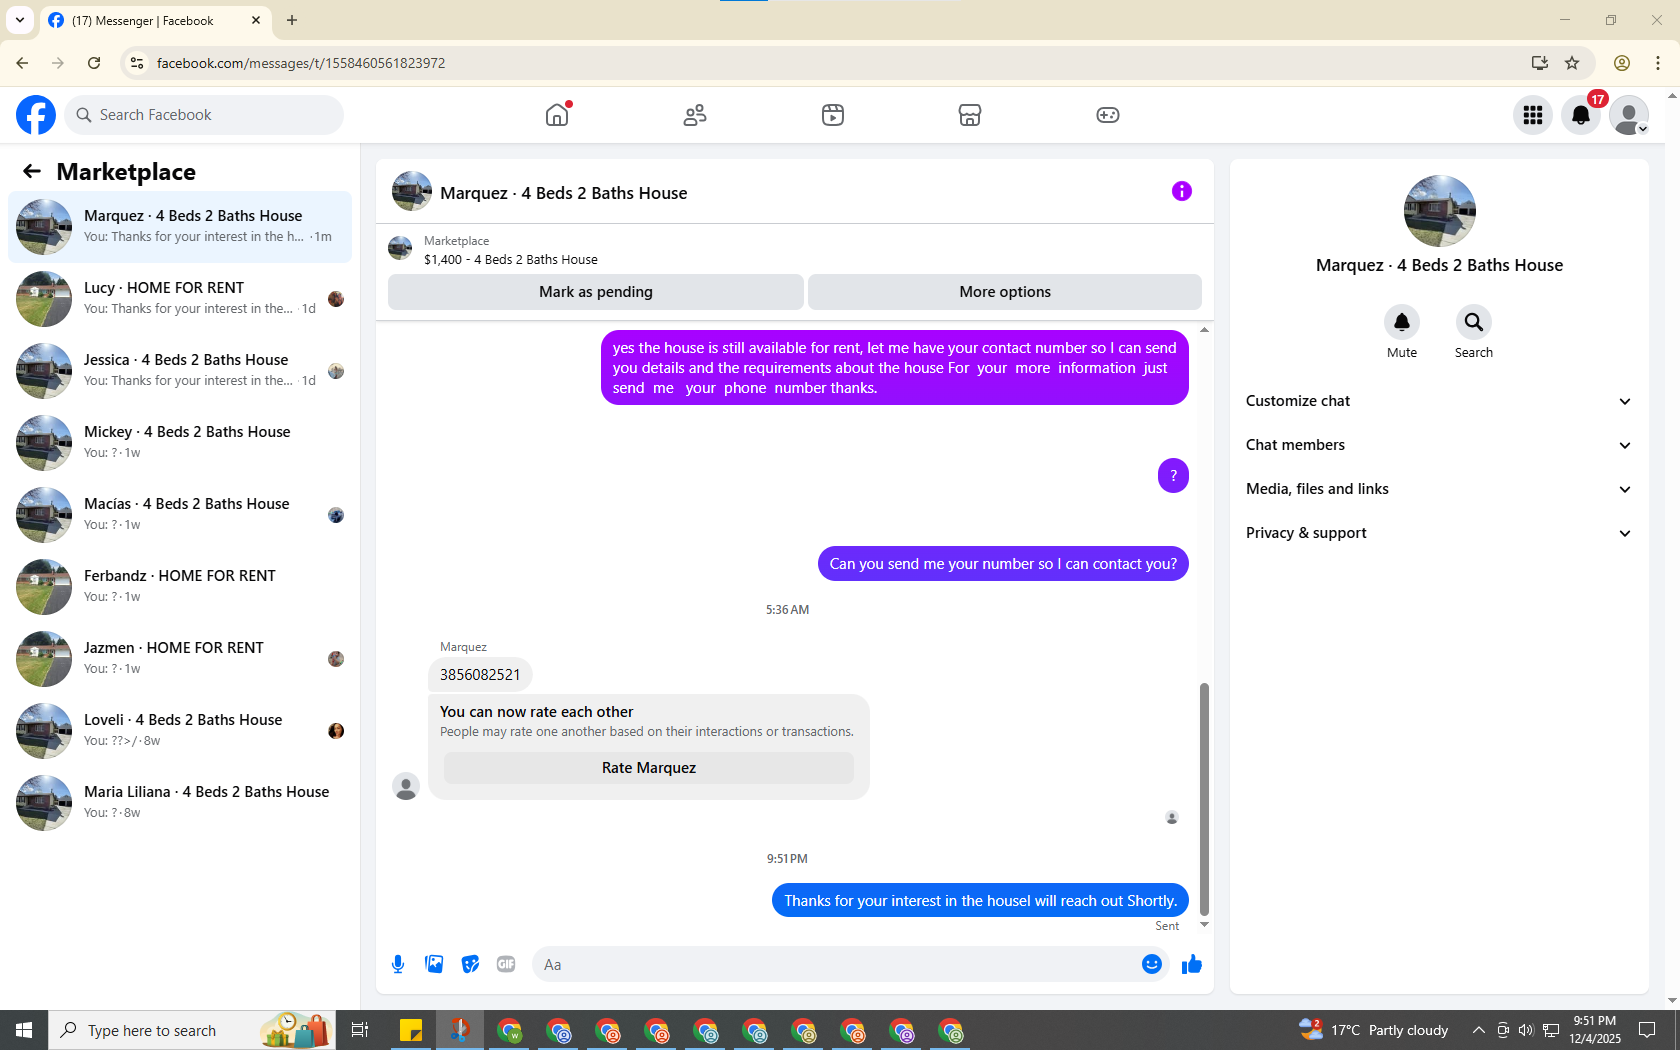Open weather widget 17°C Partly cloudy
The height and width of the screenshot is (1050, 1680).
click(1374, 1030)
